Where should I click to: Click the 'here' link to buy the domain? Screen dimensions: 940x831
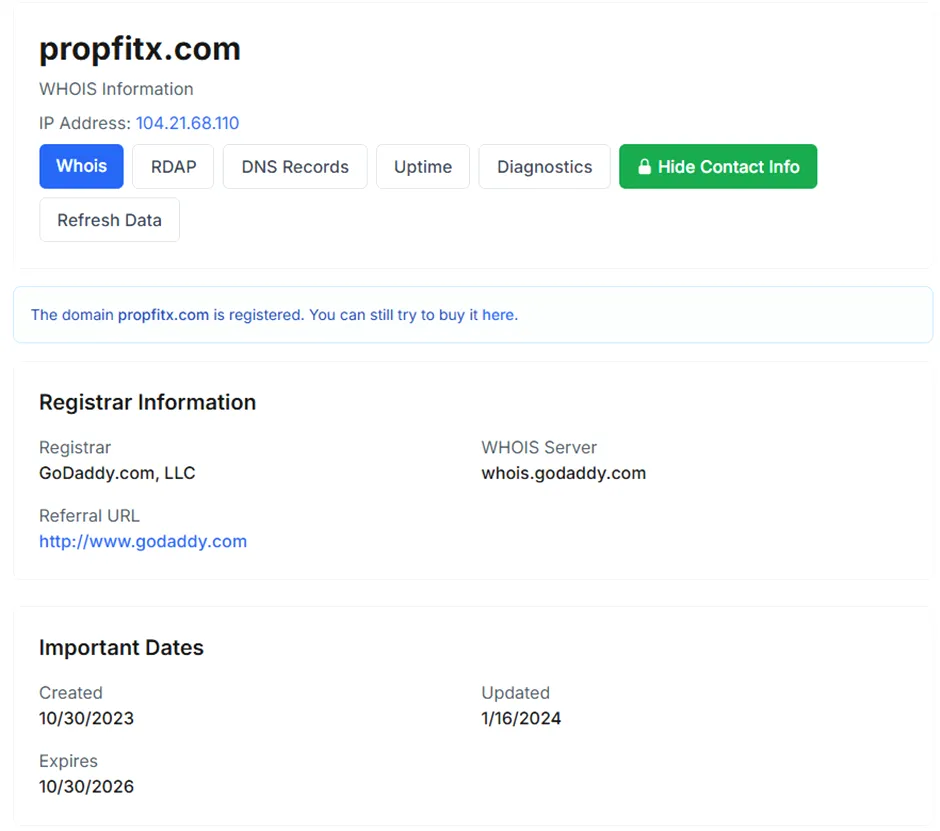pyautogui.click(x=498, y=315)
